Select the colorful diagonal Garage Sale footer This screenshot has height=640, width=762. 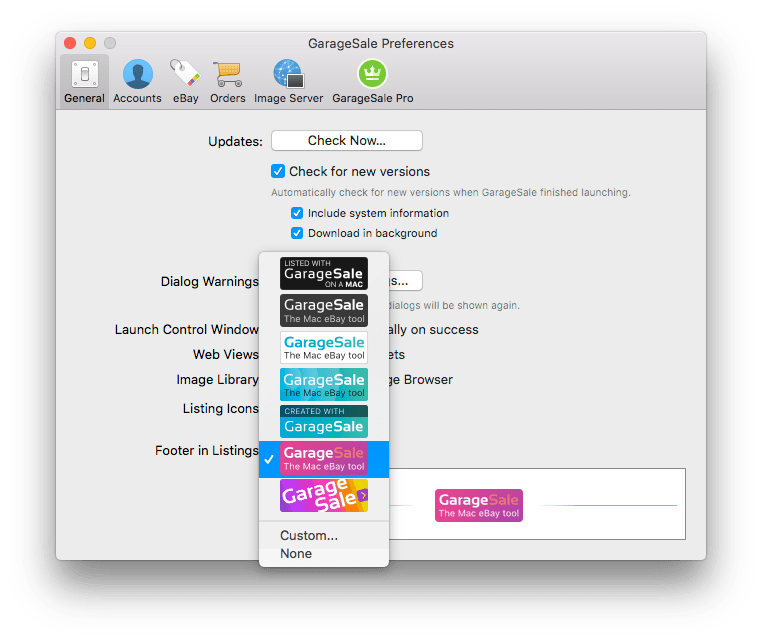coord(323,495)
